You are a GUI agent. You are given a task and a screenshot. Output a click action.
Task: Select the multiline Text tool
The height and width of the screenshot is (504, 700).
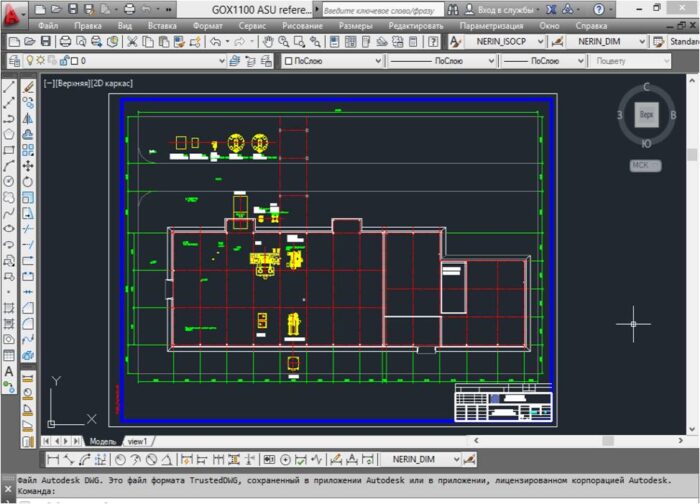[x=9, y=372]
